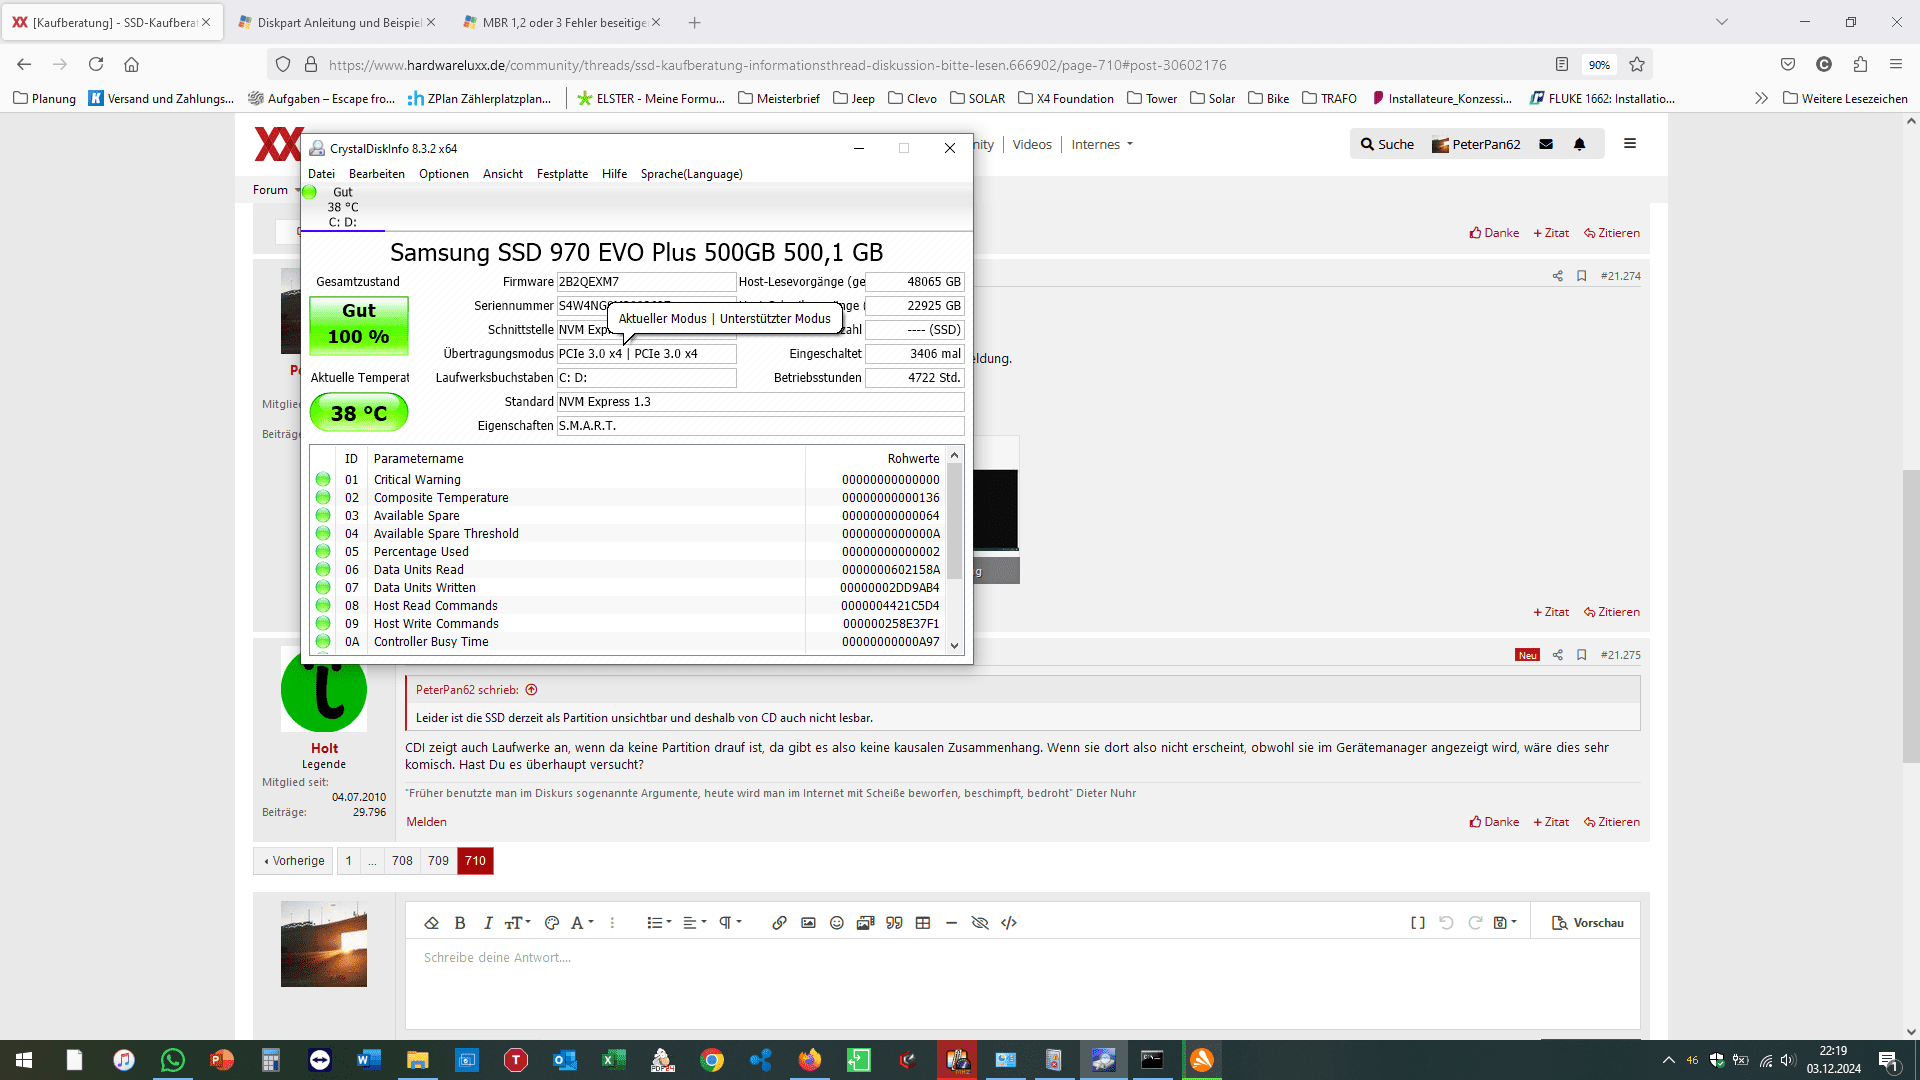1920x1080 pixels.
Task: Open the list formatting dropdown
Action: [658, 923]
